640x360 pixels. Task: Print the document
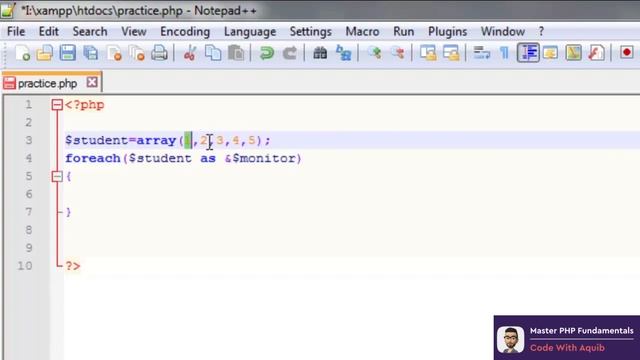tap(159, 53)
